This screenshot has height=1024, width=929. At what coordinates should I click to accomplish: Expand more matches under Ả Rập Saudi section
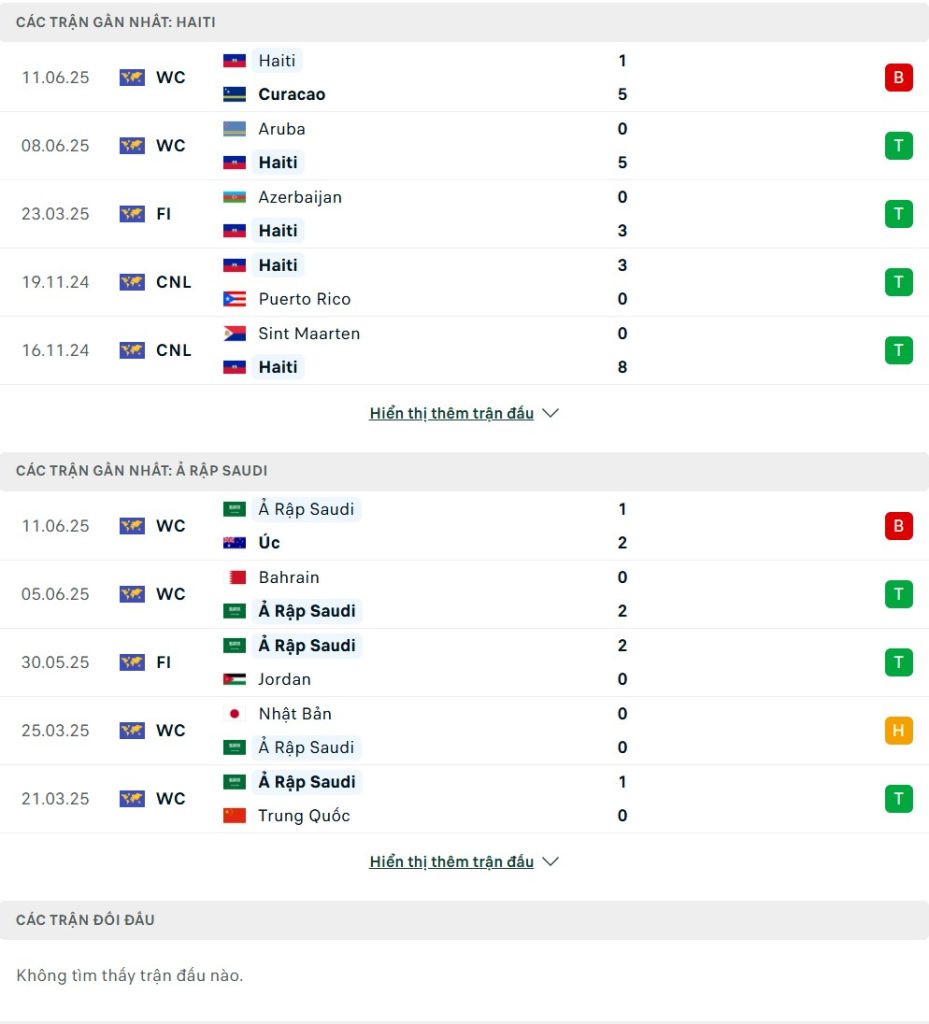[452, 862]
